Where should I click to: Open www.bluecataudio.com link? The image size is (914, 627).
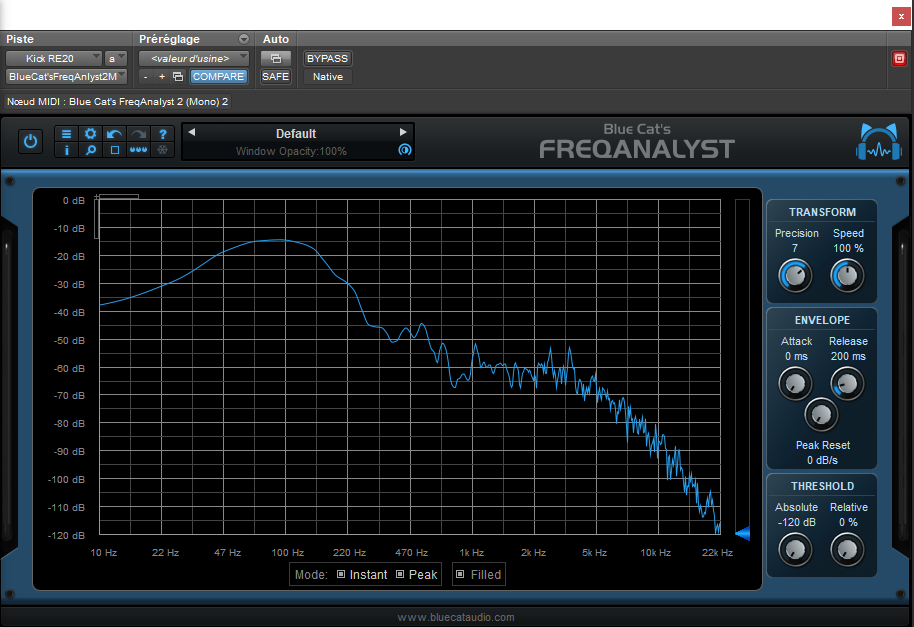tap(456, 617)
